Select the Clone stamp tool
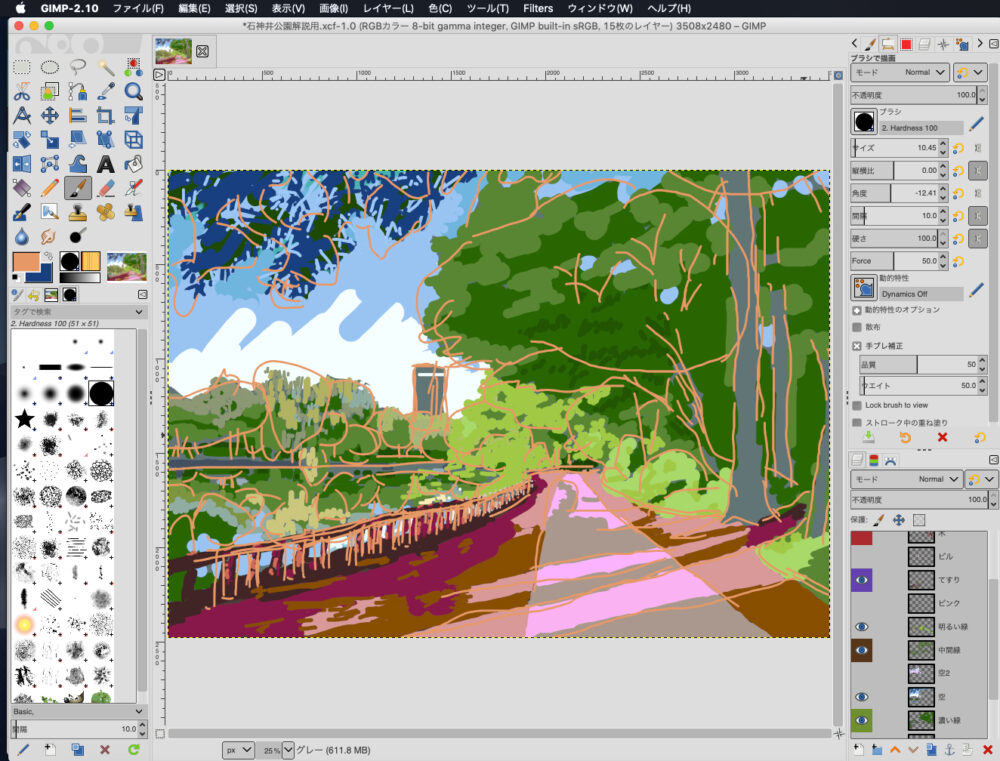 (x=78, y=212)
